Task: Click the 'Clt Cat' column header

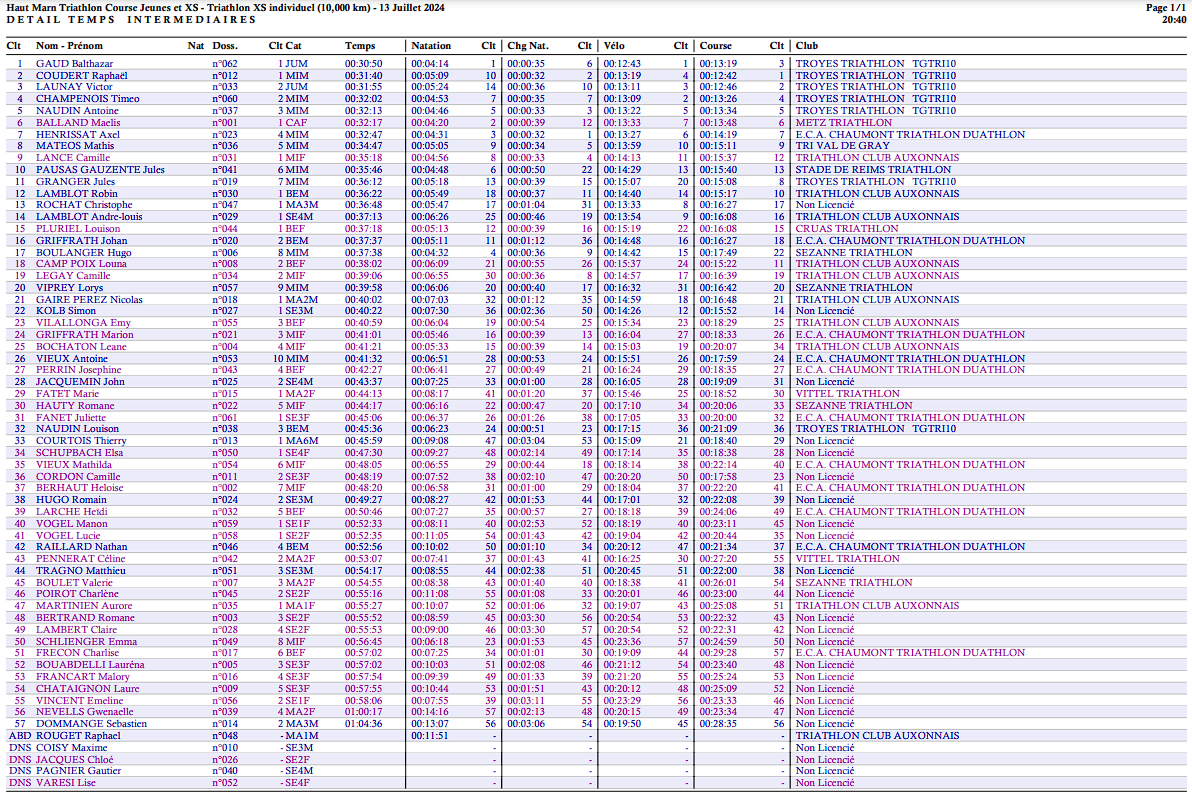Action: point(285,46)
